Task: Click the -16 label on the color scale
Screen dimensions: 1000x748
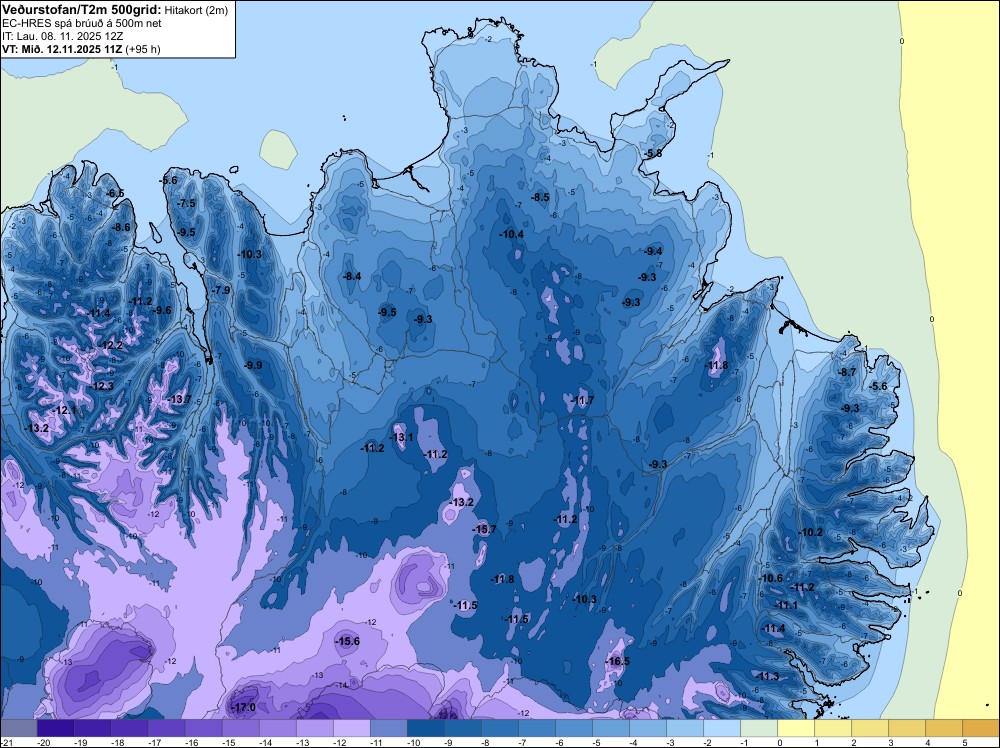Action: click(x=192, y=742)
